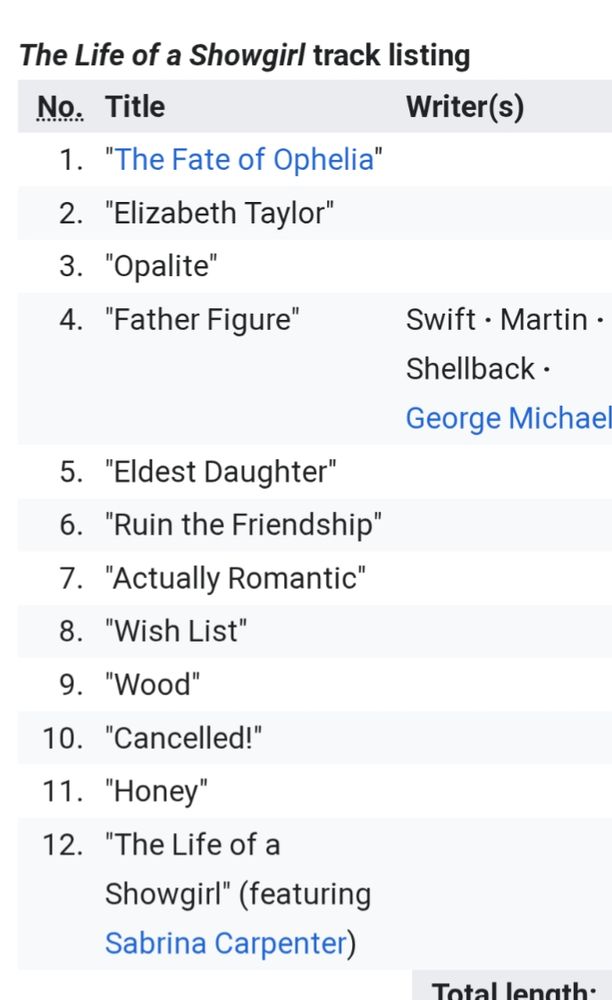The image size is (612, 1000).
Task: Open the George Michael link
Action: tap(509, 418)
